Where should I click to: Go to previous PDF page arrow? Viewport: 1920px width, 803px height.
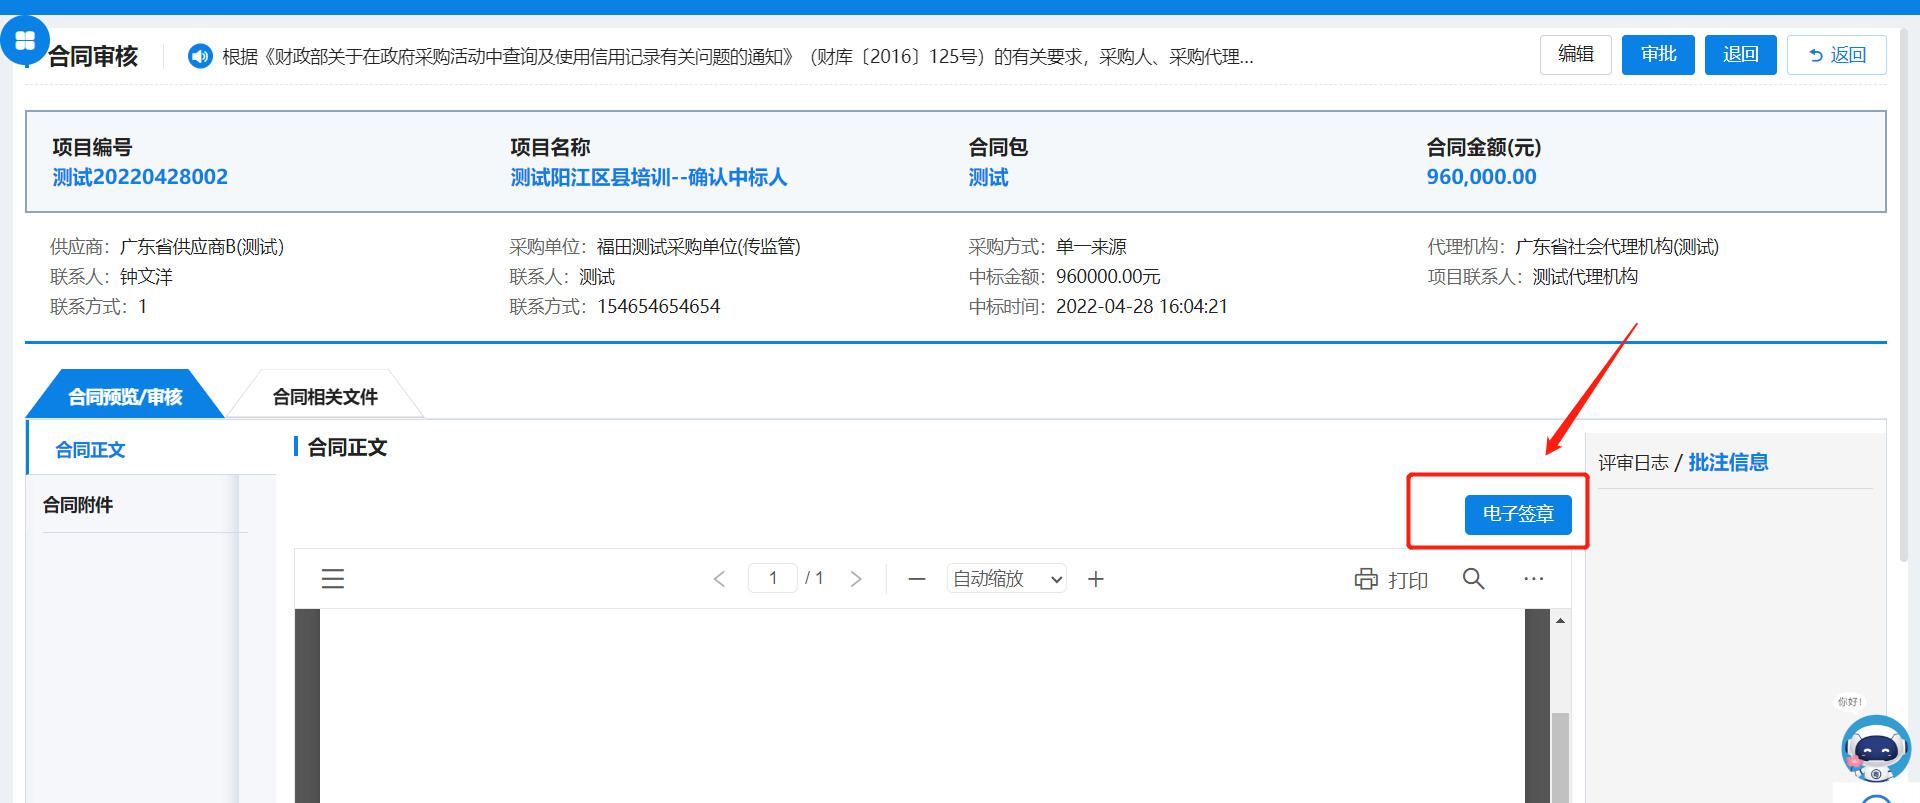point(719,579)
